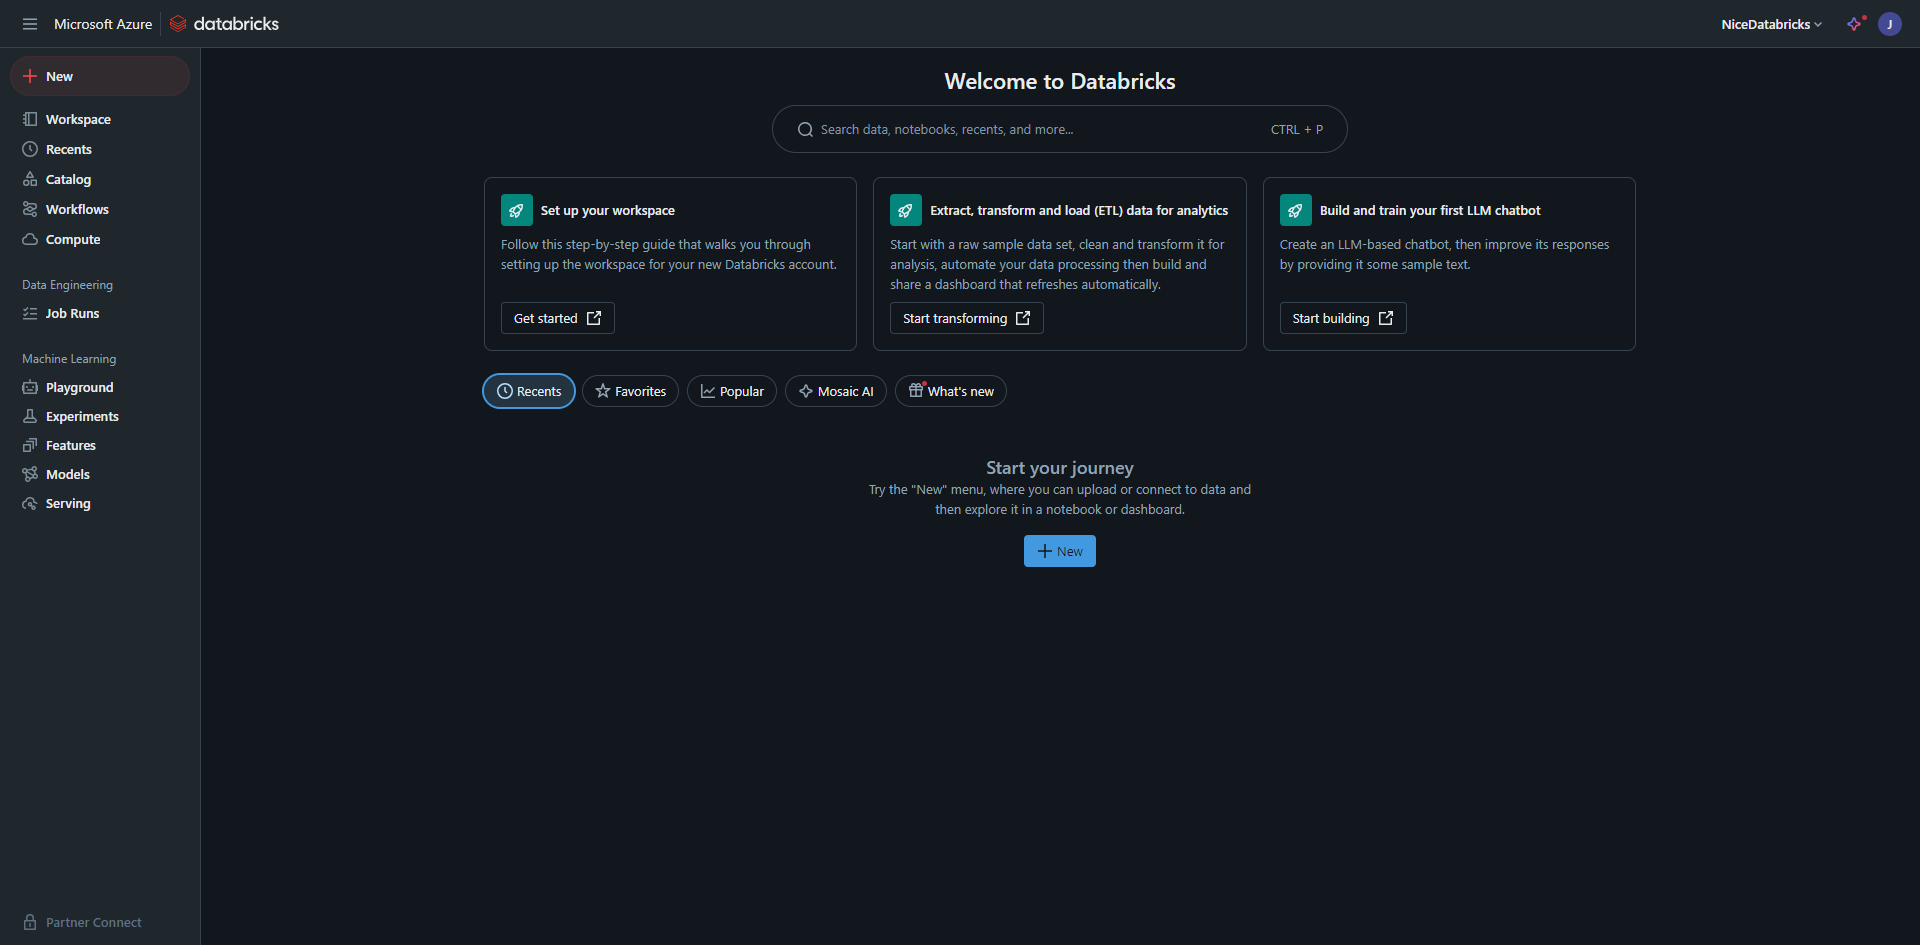
Task: Click rocket icon on LLM chatbot card
Action: pyautogui.click(x=1296, y=210)
